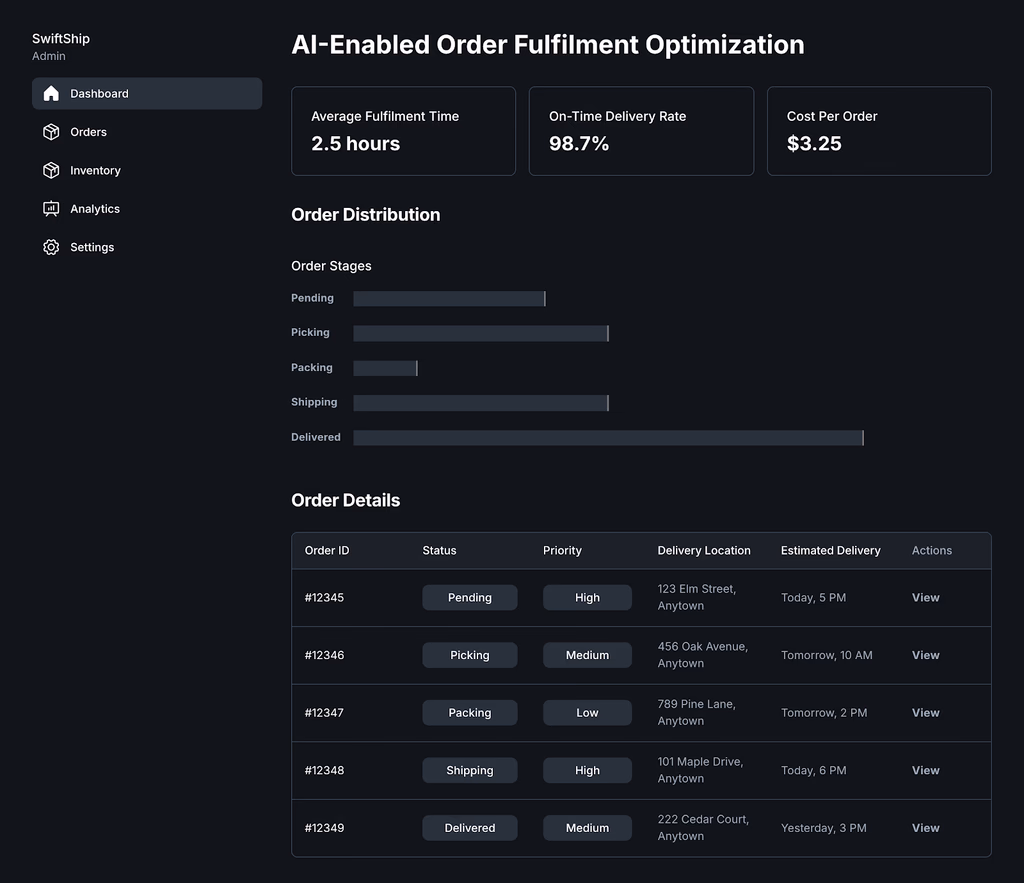Click the Picking stage bar

click(481, 333)
